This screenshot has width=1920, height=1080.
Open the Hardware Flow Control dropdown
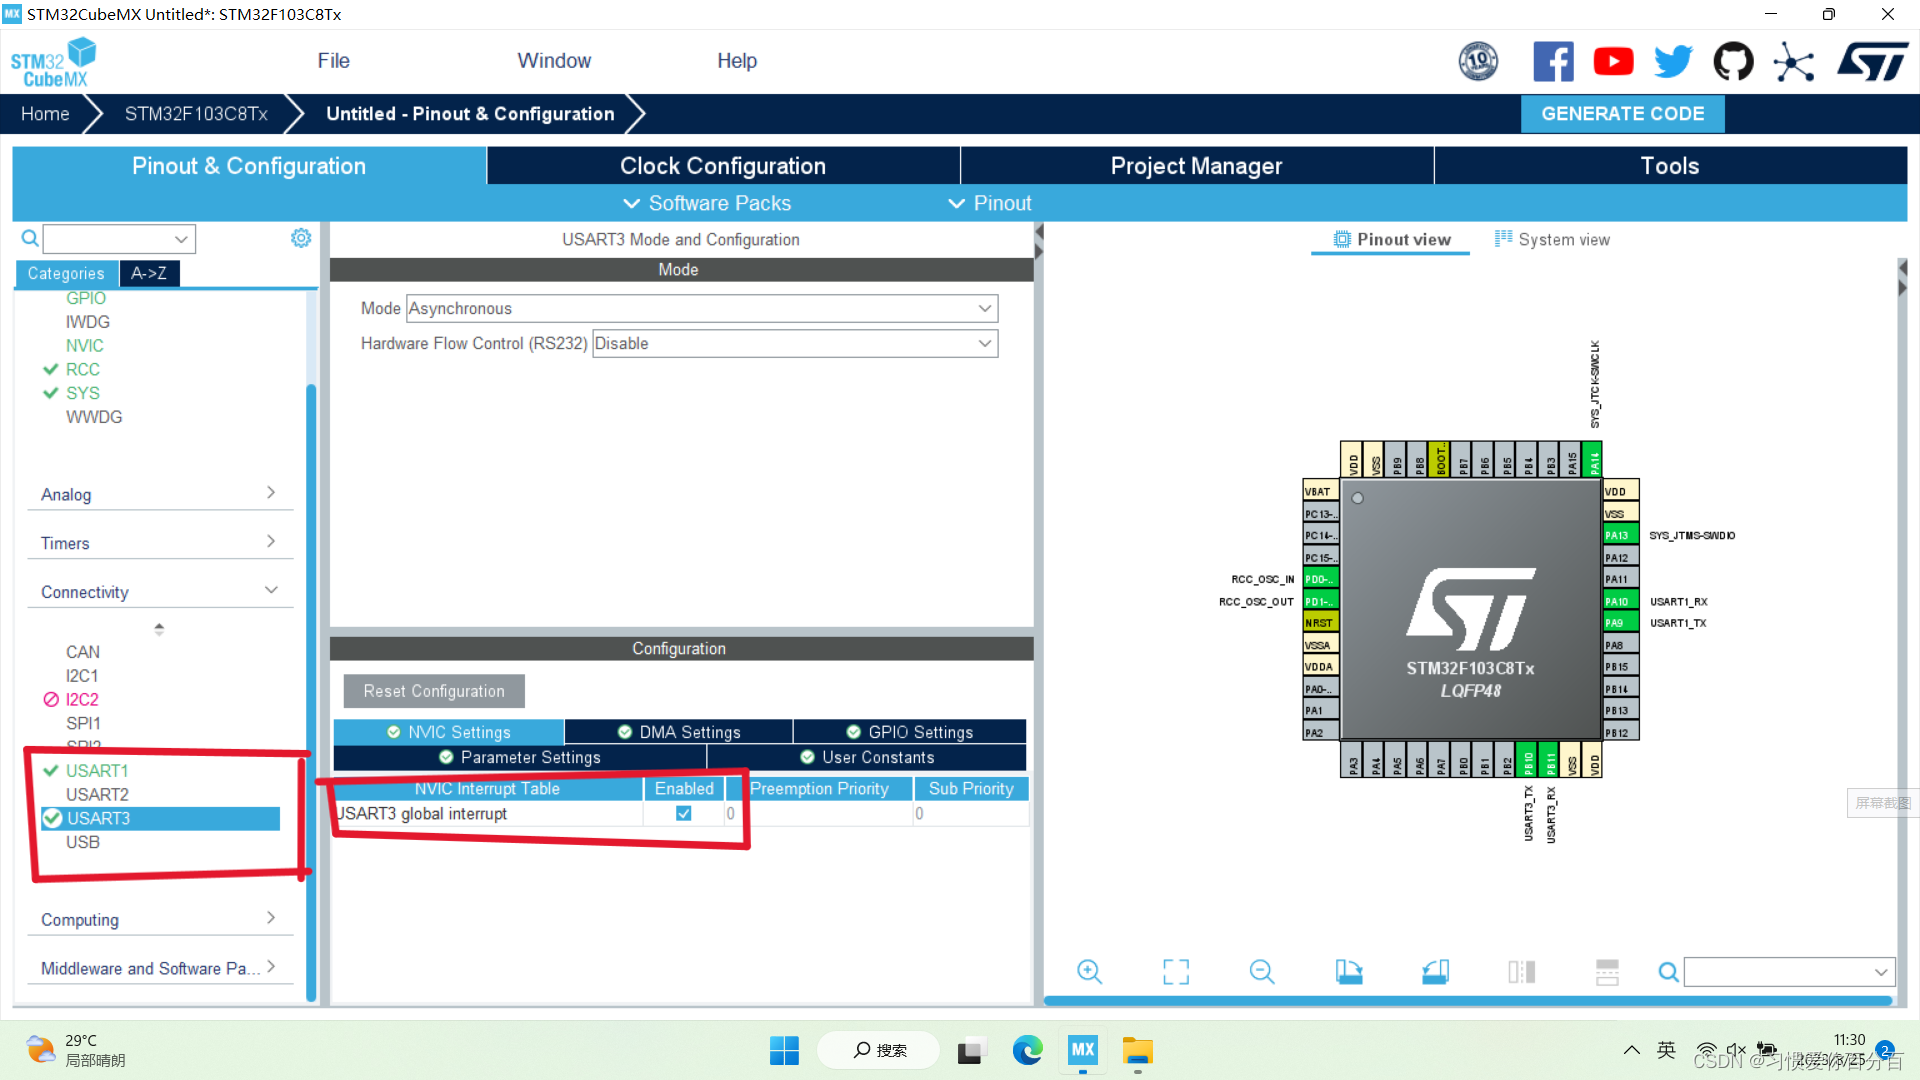(x=985, y=343)
